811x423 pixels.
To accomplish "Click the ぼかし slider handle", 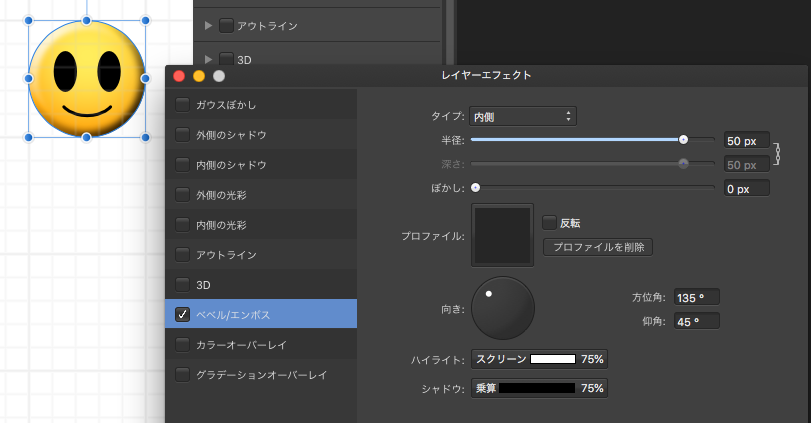I will 475,188.
